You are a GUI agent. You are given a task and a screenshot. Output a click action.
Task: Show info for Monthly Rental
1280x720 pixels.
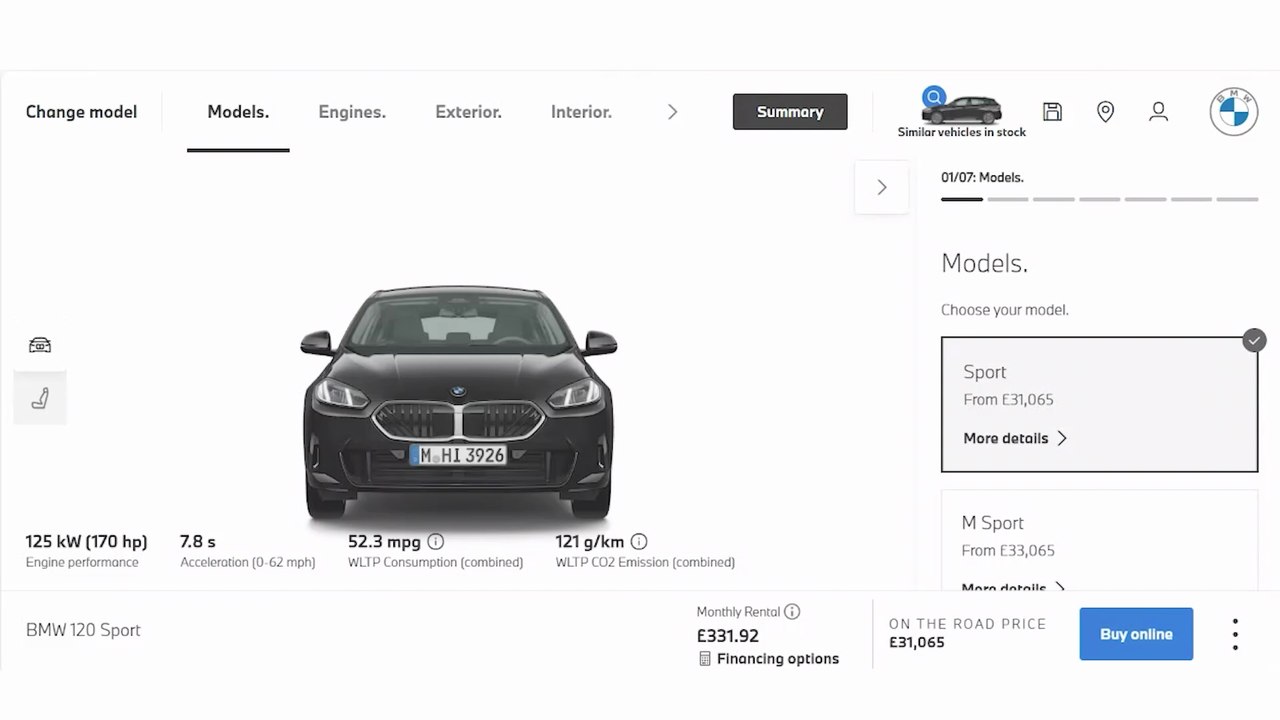(792, 611)
